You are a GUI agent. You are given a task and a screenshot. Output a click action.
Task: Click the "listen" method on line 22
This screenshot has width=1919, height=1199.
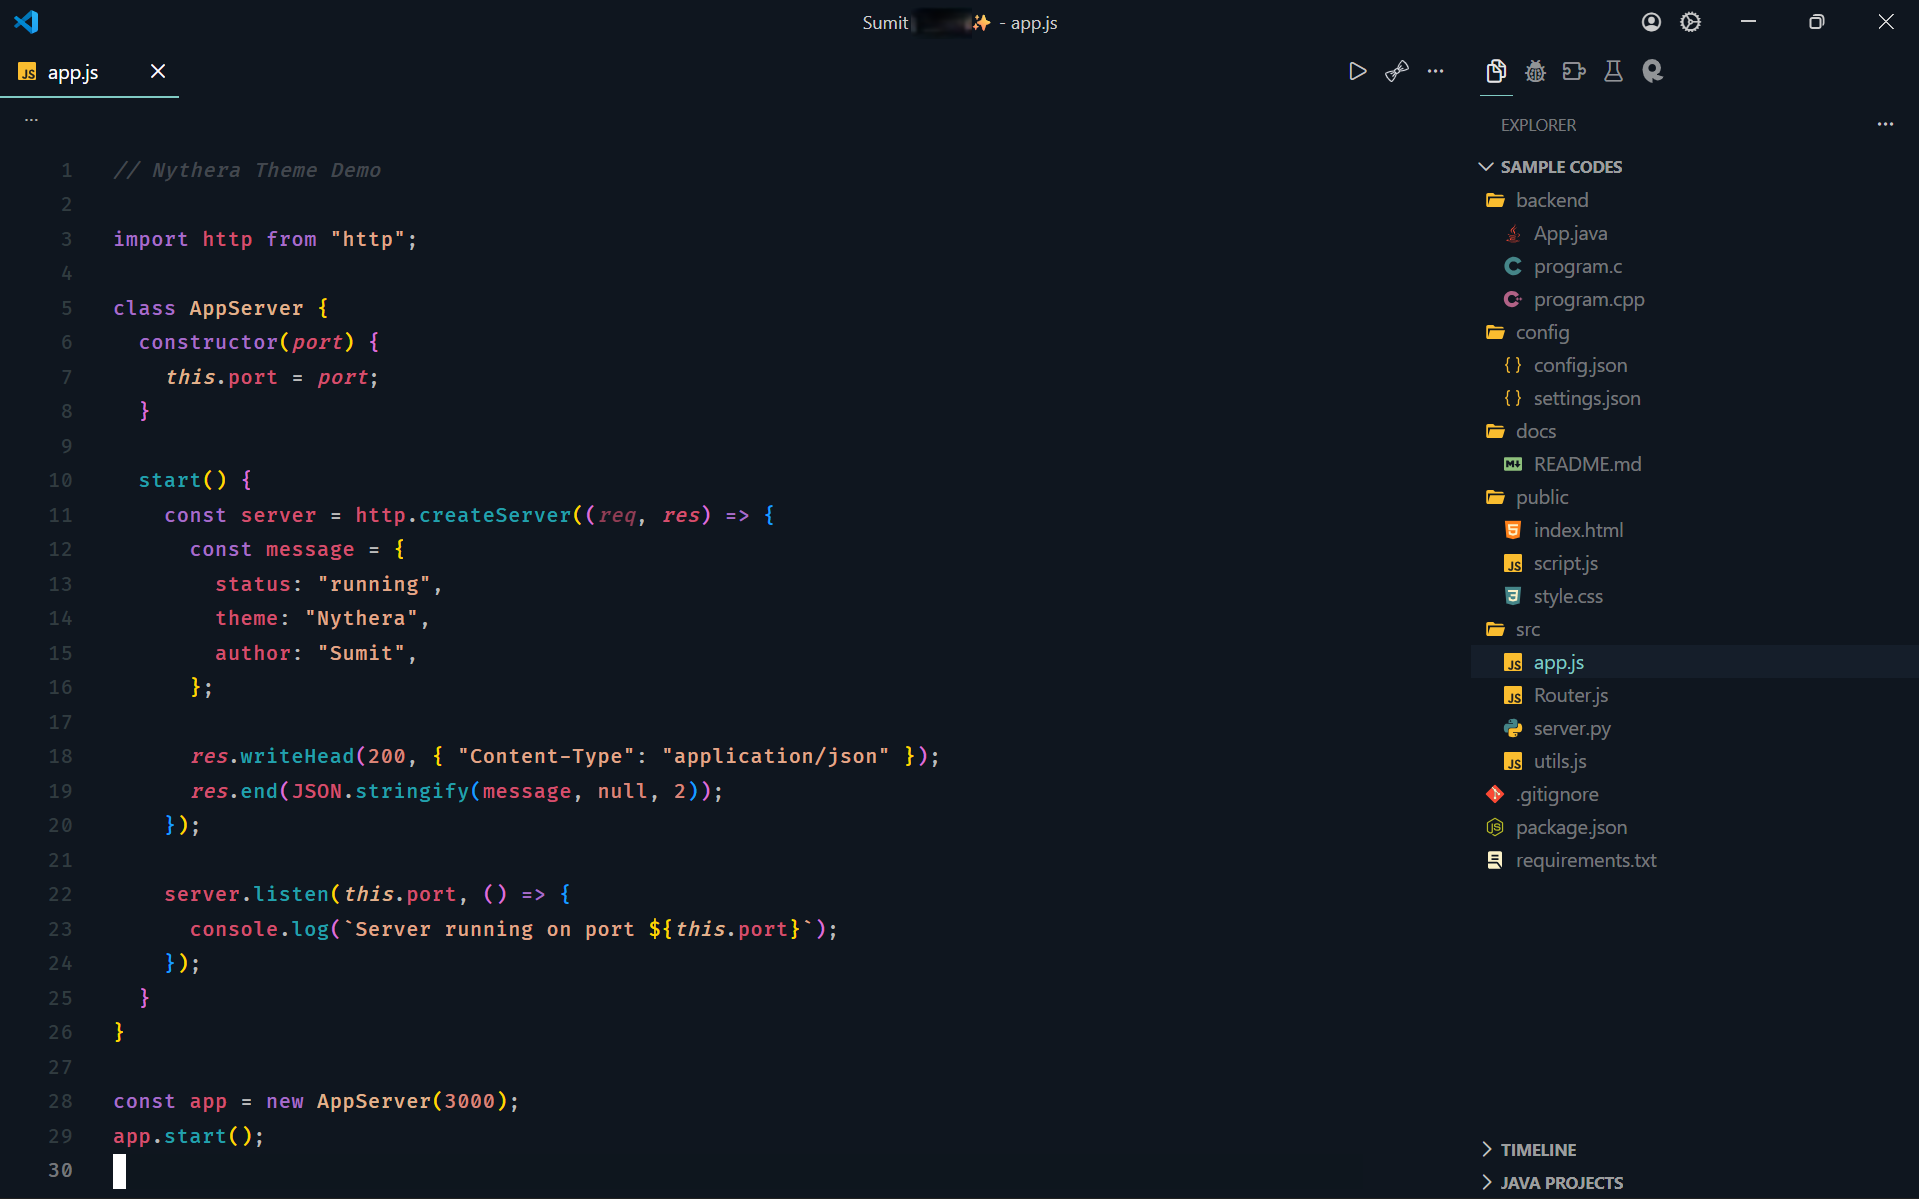pyautogui.click(x=291, y=894)
